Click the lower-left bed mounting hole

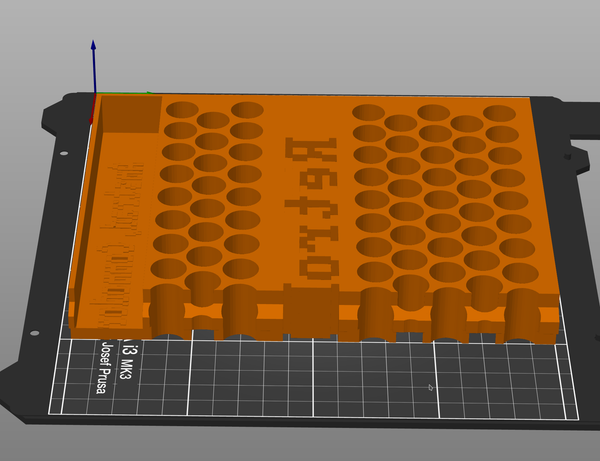(35, 333)
